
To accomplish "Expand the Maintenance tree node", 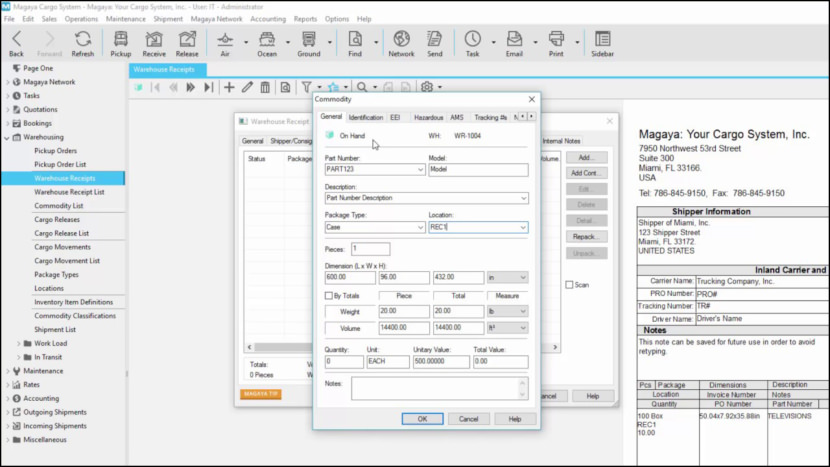I will click(x=7, y=371).
